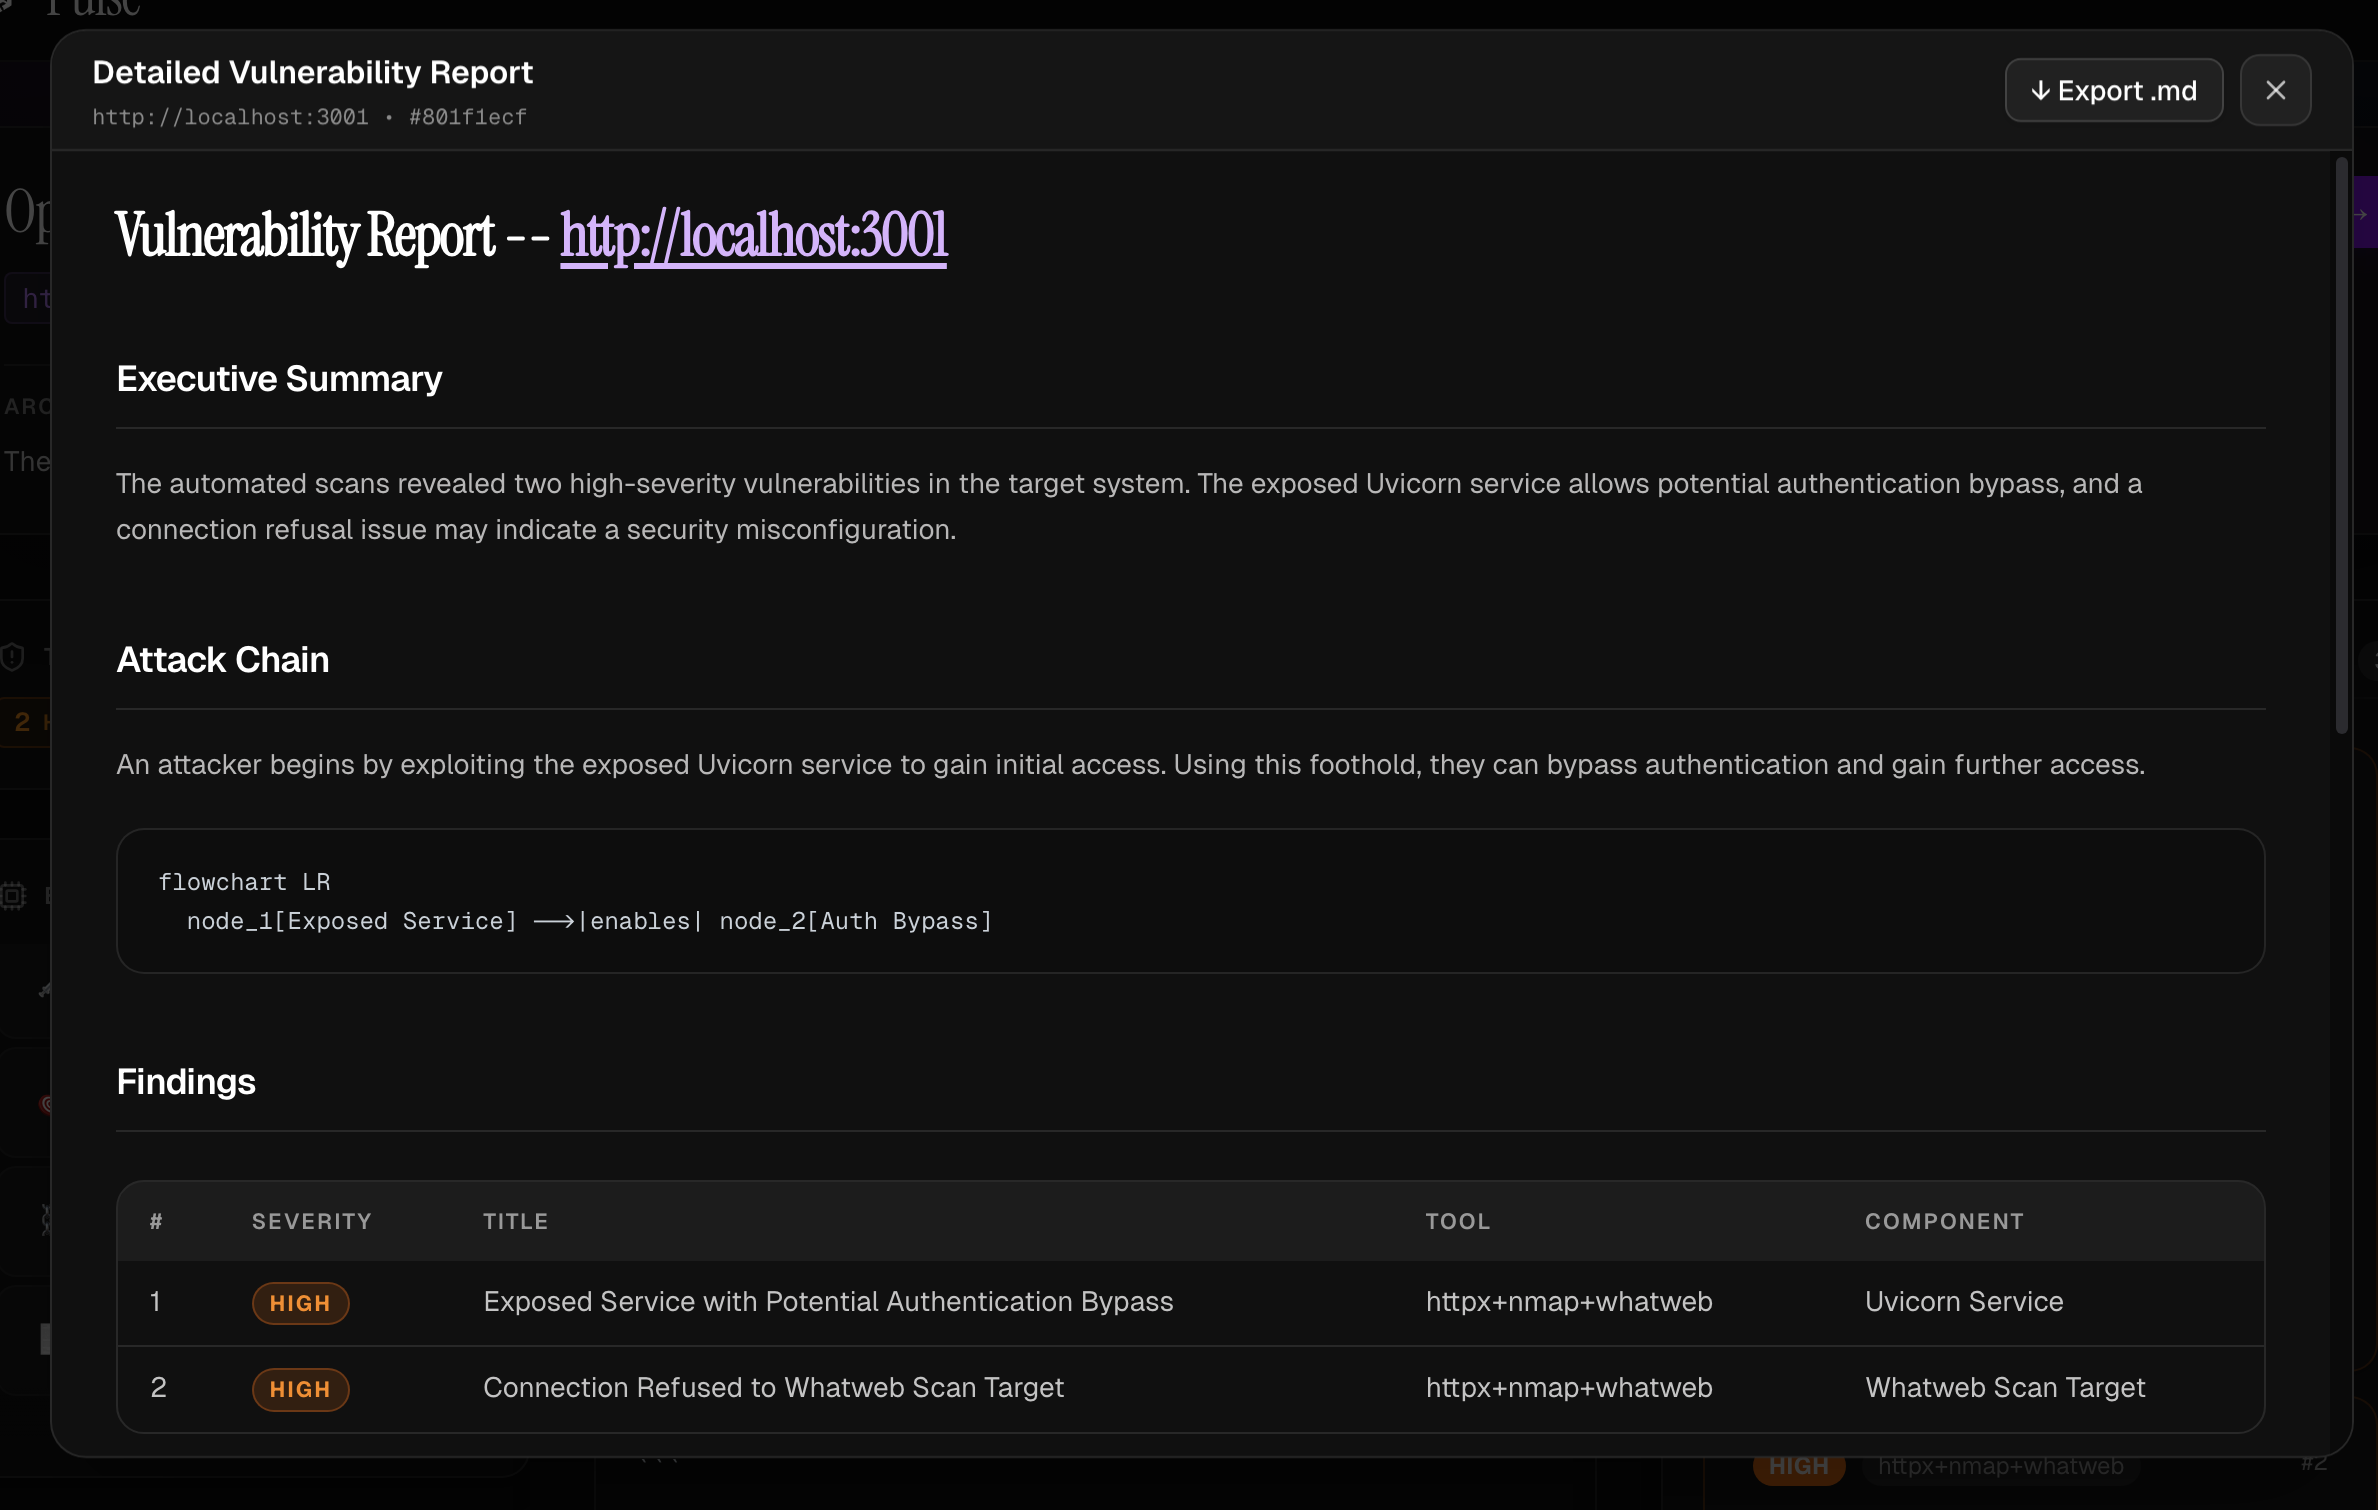Viewport: 2378px width, 1510px height.
Task: Click the TITLE column header
Action: pyautogui.click(x=515, y=1221)
